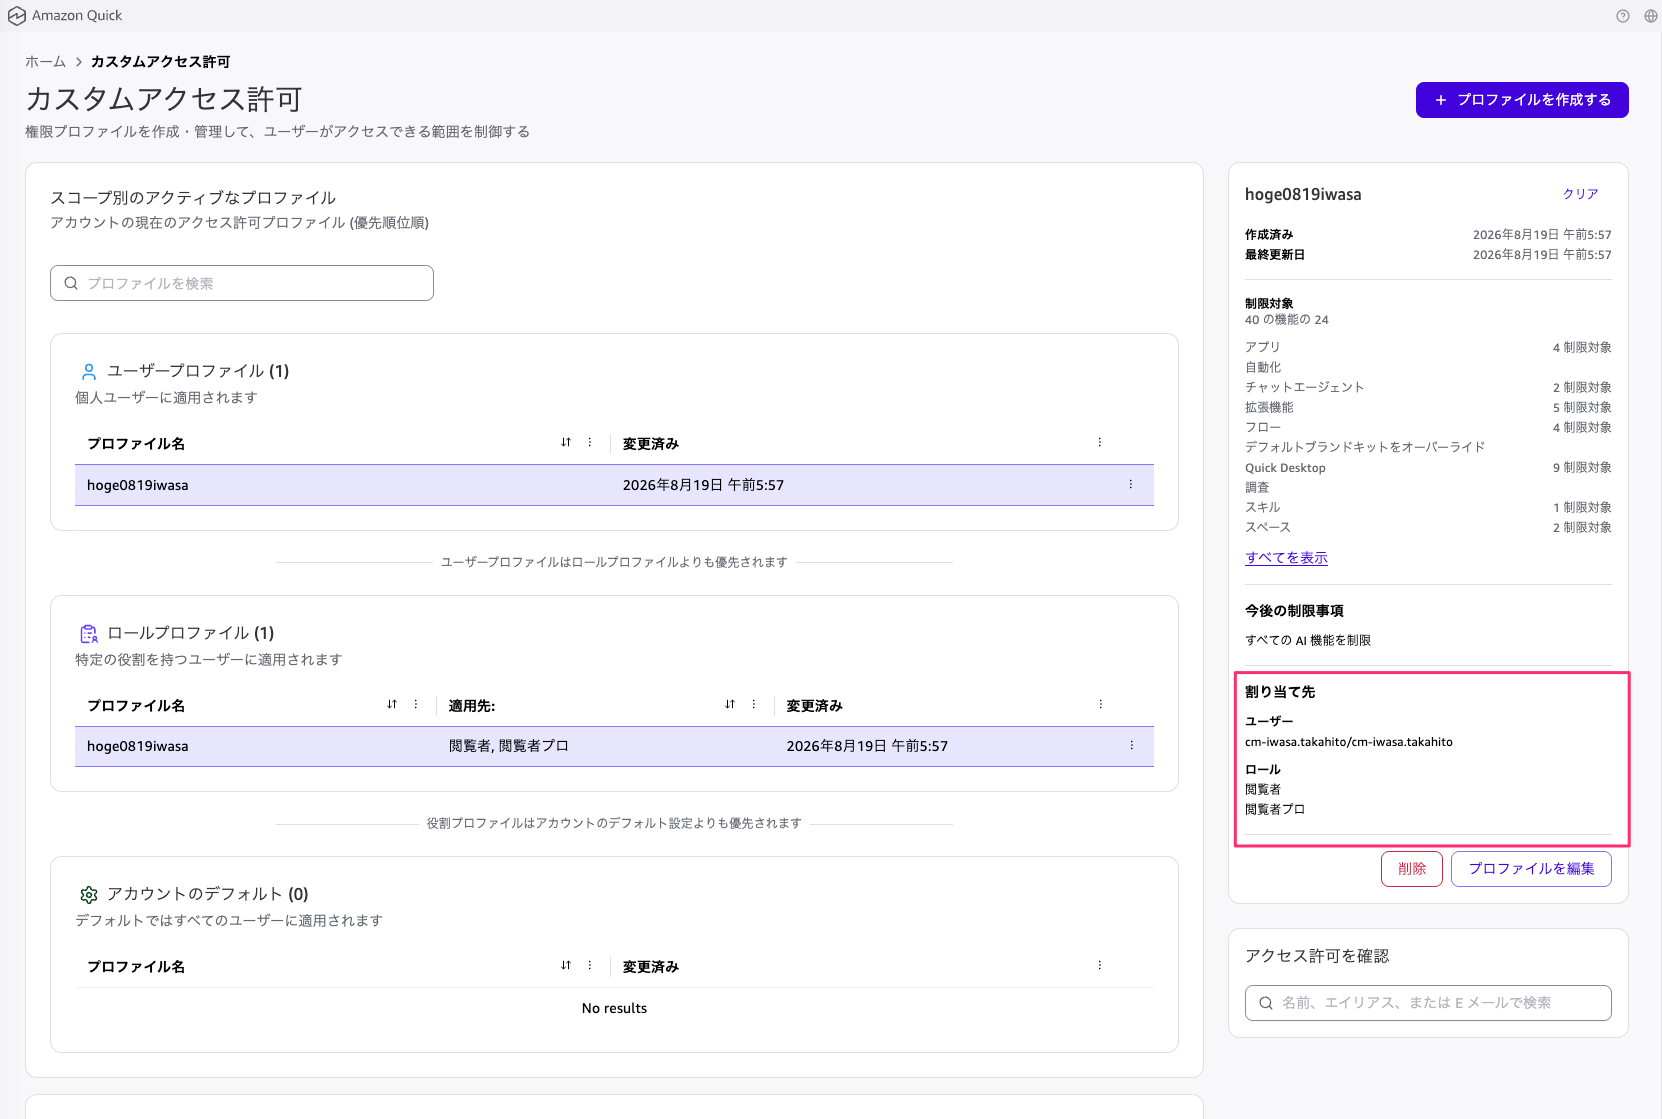Click the ロールプロファイル clipboard icon

click(89, 634)
